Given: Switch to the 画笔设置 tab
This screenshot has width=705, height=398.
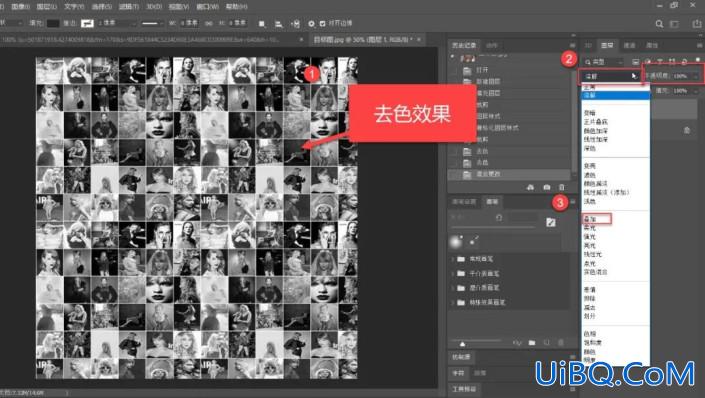Looking at the screenshot, I should pyautogui.click(x=464, y=201).
